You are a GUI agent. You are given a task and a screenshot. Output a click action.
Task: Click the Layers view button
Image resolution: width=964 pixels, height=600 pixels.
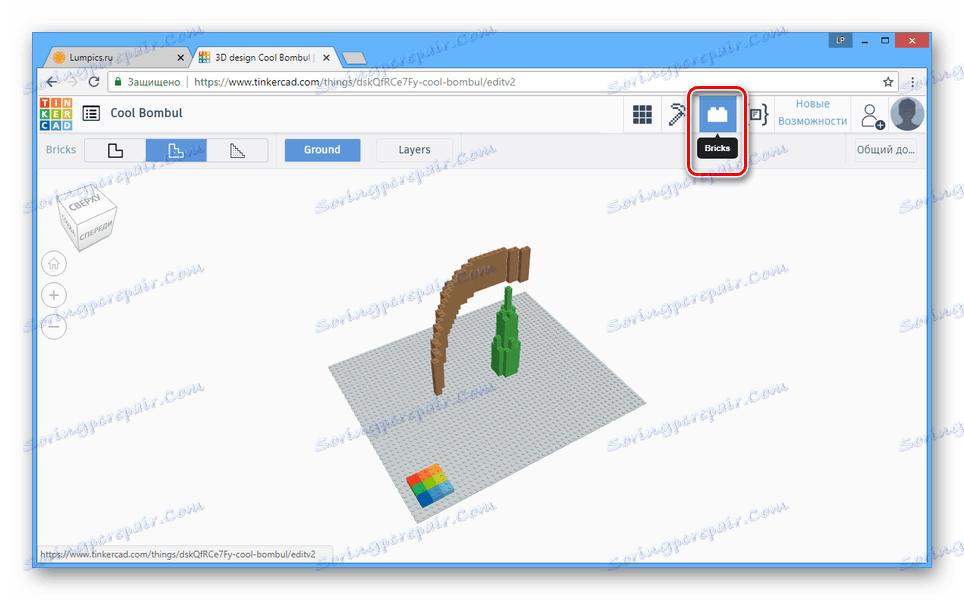point(414,150)
